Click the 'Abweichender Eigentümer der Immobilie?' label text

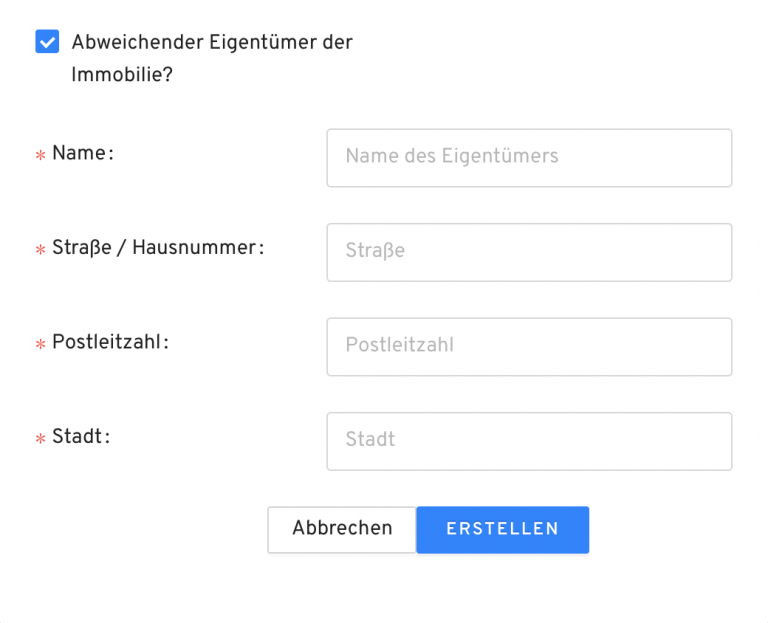point(211,43)
